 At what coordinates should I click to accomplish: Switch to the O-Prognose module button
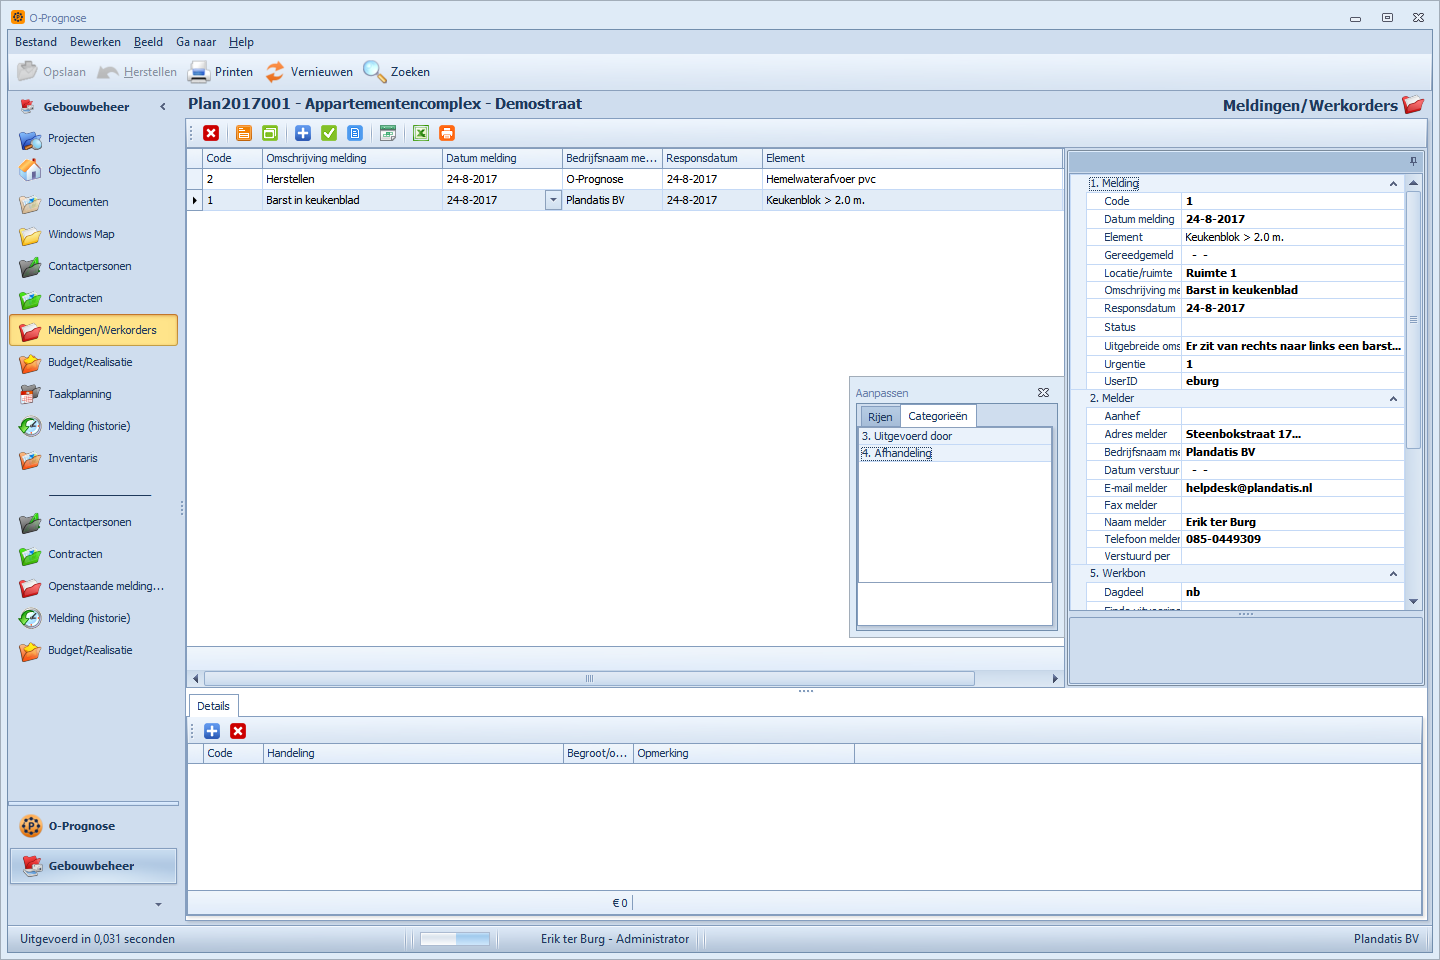tap(82, 826)
